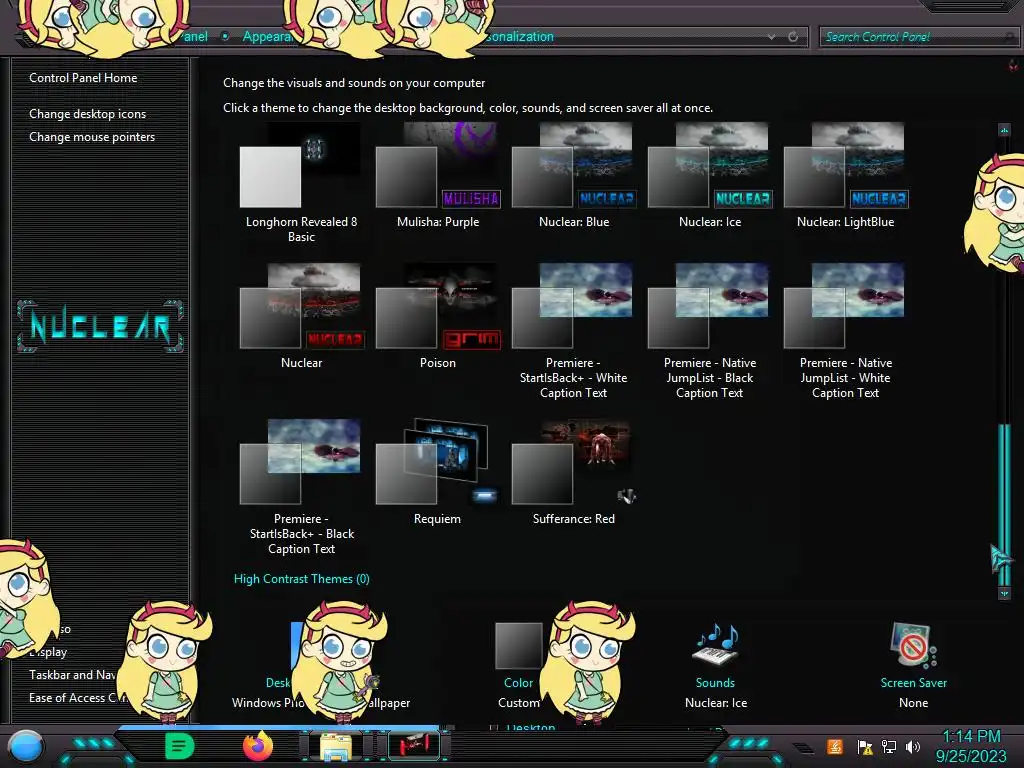Image resolution: width=1024 pixels, height=768 pixels.
Task: Open the Start orb
Action: [26, 746]
